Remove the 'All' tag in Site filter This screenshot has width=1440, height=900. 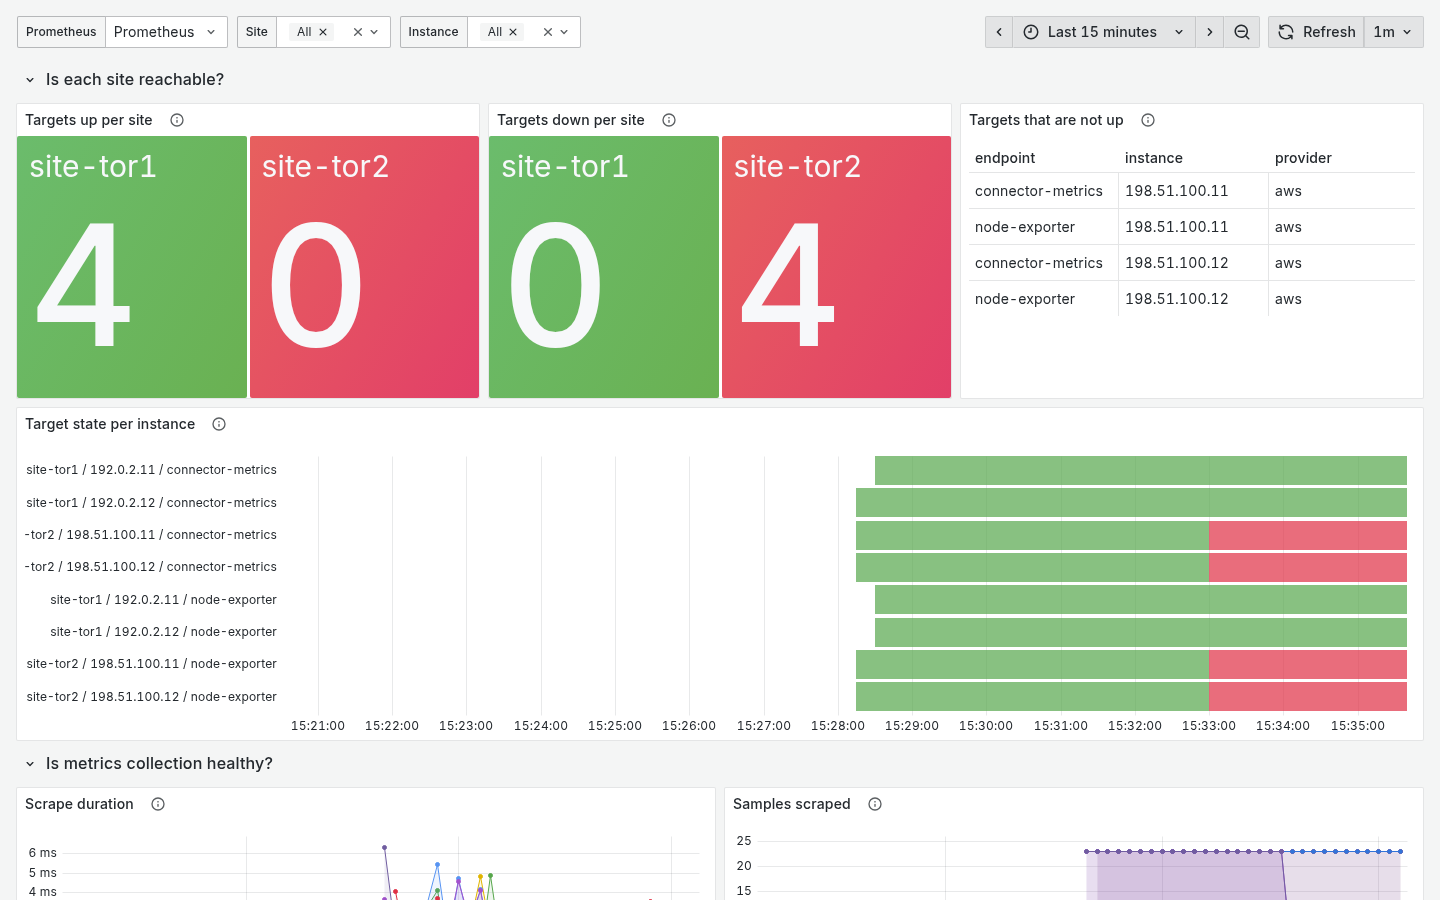[x=323, y=32]
